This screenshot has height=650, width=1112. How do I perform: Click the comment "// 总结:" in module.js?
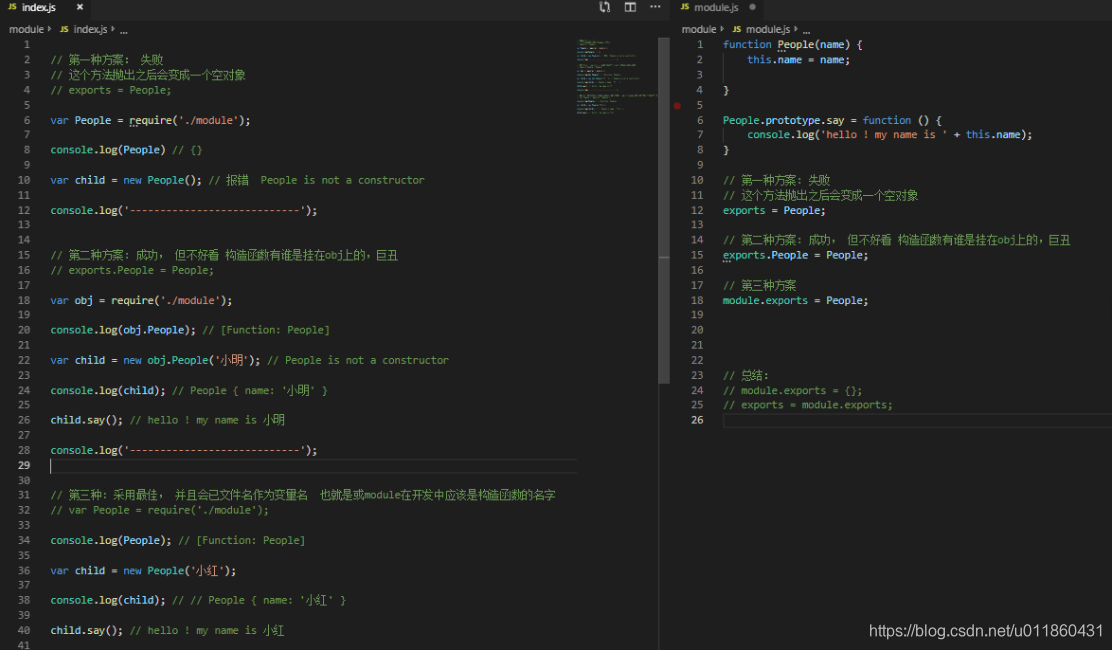tap(745, 376)
